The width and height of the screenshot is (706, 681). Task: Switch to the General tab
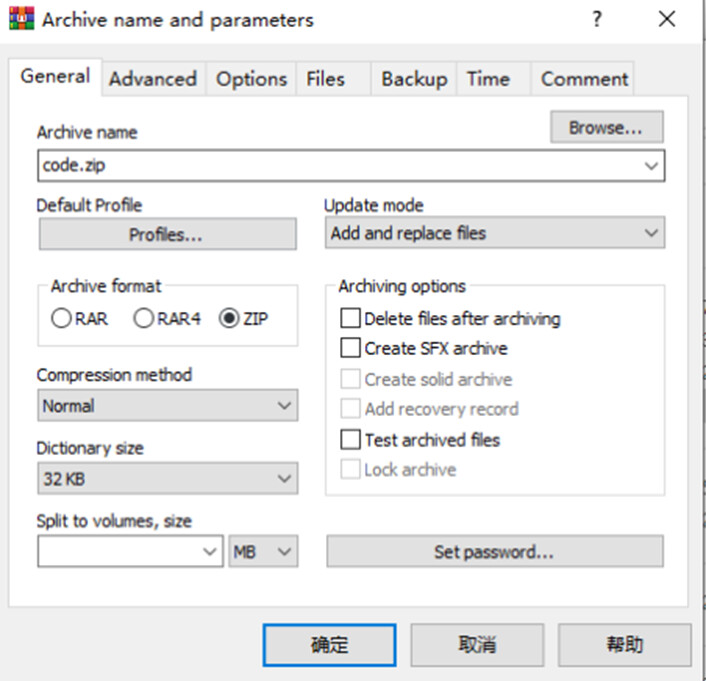point(55,77)
